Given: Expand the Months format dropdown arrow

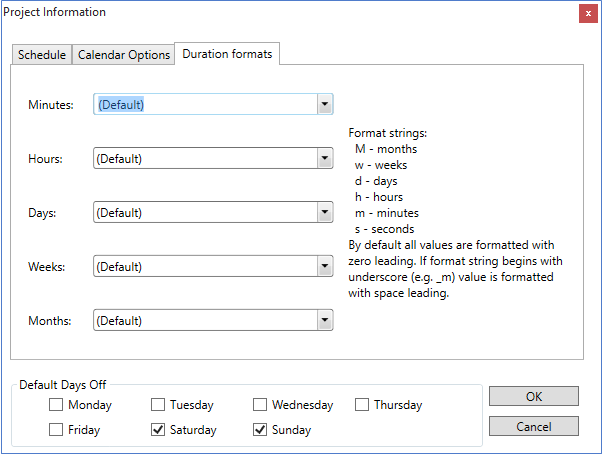Looking at the screenshot, I should click(x=324, y=321).
